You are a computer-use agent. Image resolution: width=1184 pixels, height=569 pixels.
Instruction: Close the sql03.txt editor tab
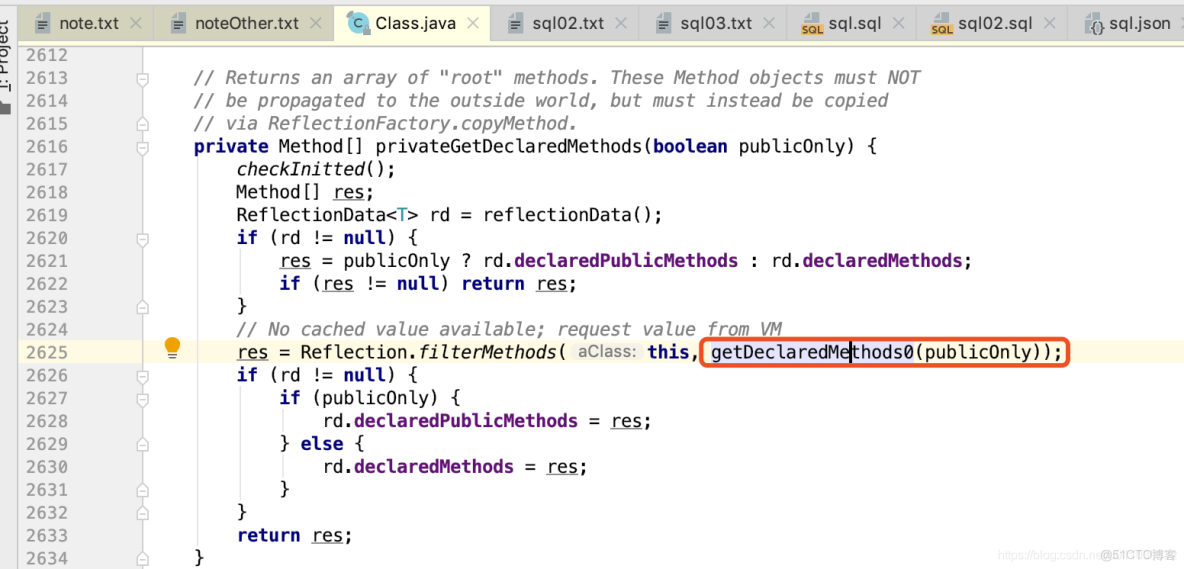tap(769, 23)
